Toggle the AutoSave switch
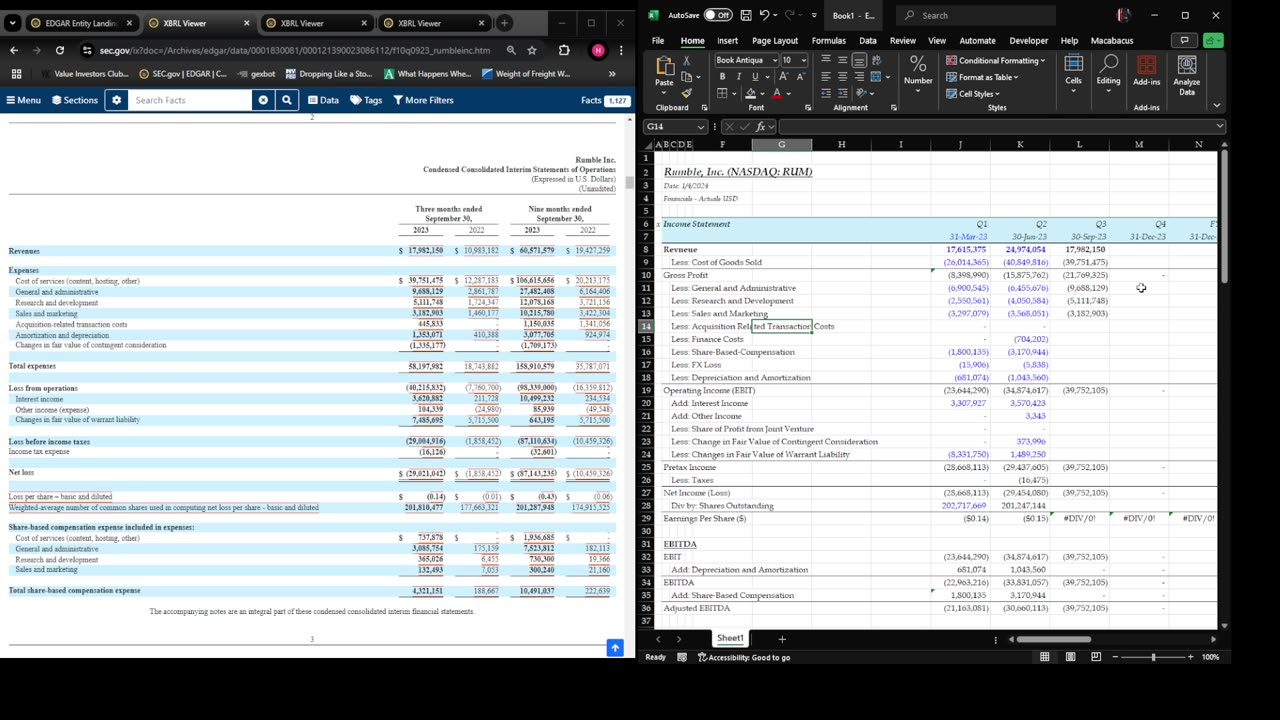The width and height of the screenshot is (1280, 720). pyautogui.click(x=717, y=15)
